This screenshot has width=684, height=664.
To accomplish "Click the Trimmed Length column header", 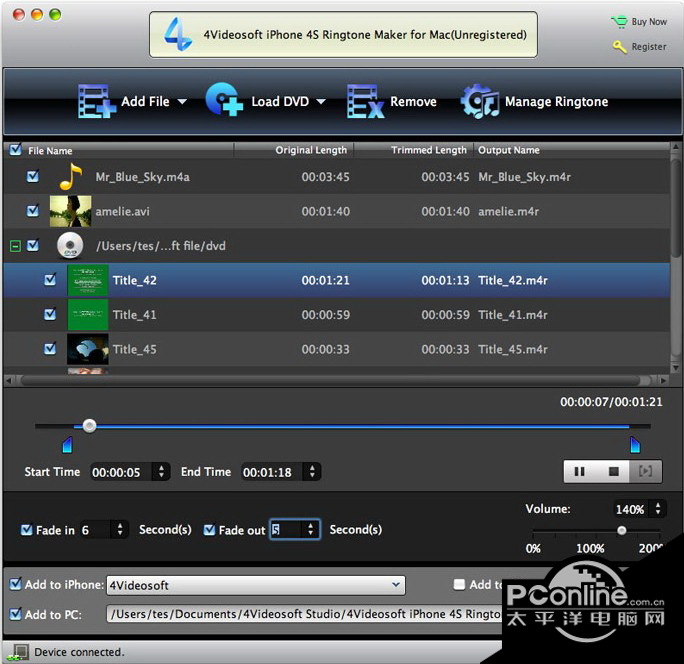I will 429,150.
